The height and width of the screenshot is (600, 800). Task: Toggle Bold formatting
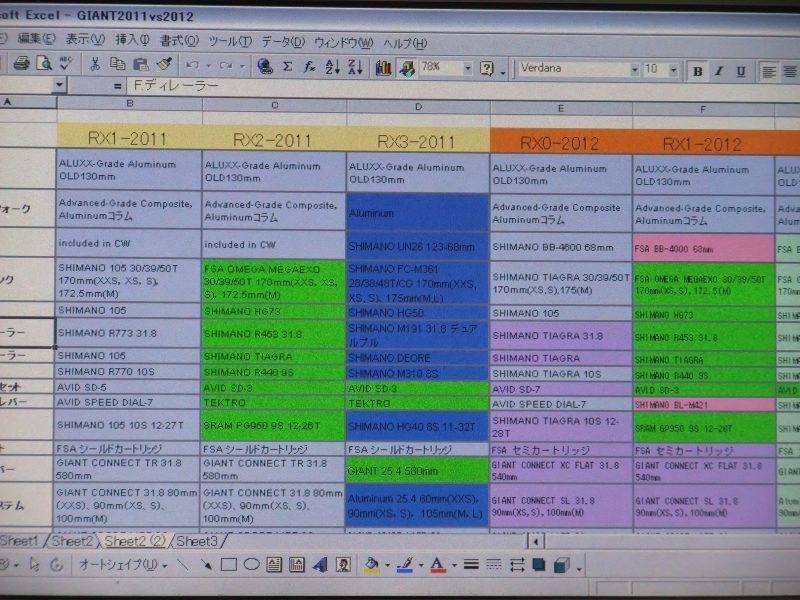point(697,71)
